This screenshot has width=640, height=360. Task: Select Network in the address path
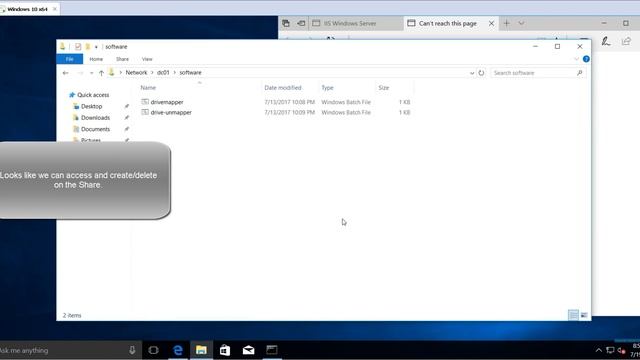(x=136, y=72)
